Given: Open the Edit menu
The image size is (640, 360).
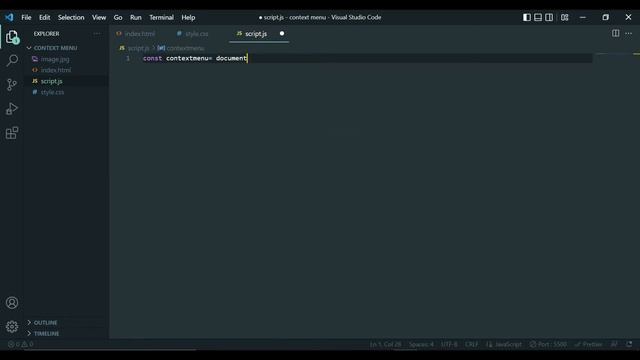Looking at the screenshot, I should (44, 17).
